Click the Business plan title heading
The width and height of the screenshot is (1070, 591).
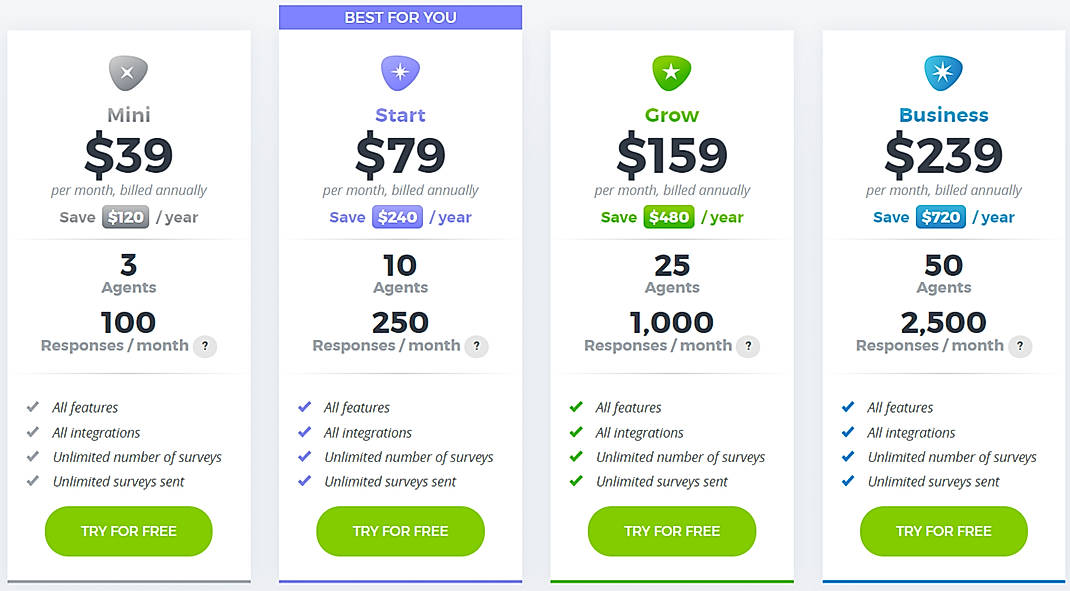click(943, 115)
